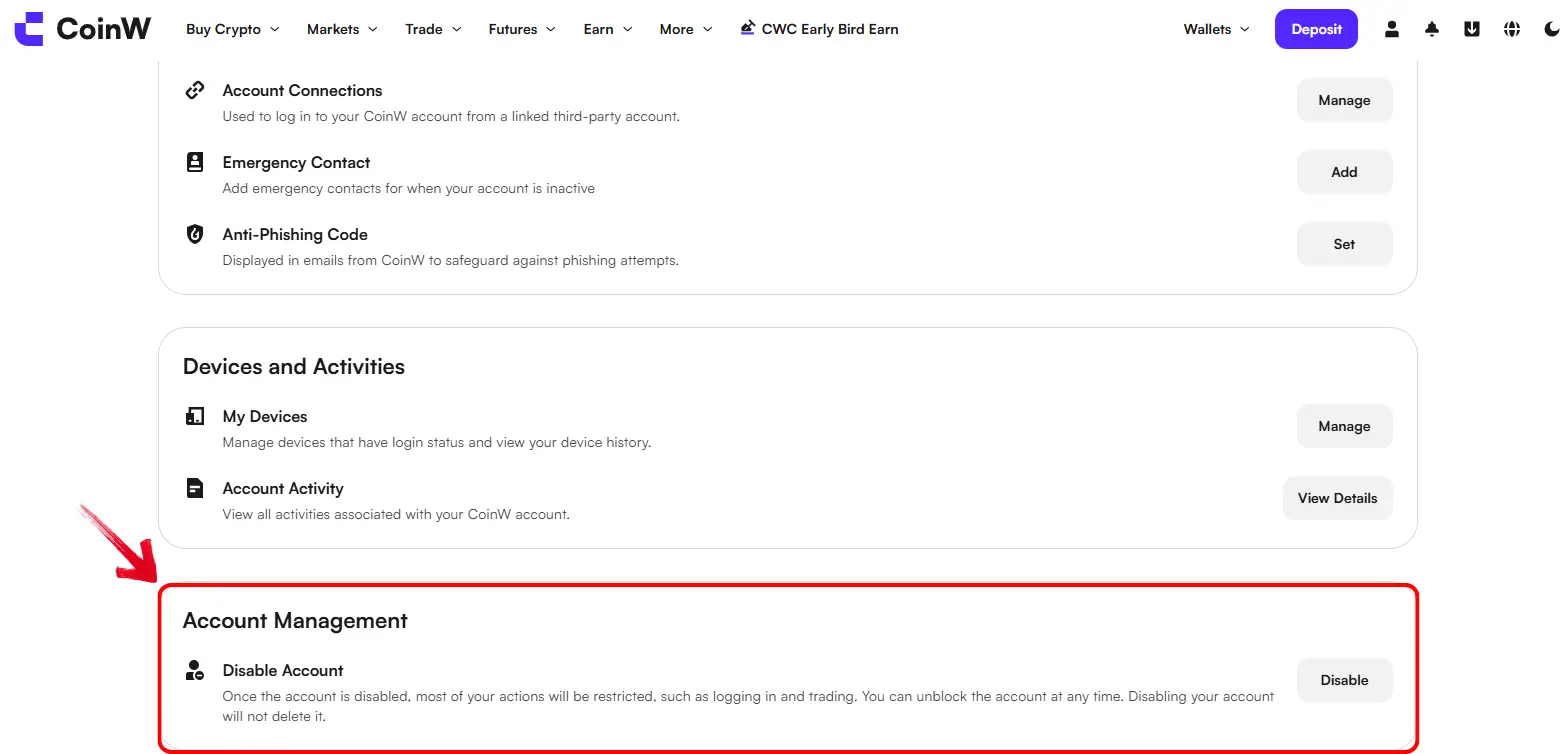This screenshot has width=1567, height=754.
Task: Add an Emergency Contact
Action: click(1344, 172)
